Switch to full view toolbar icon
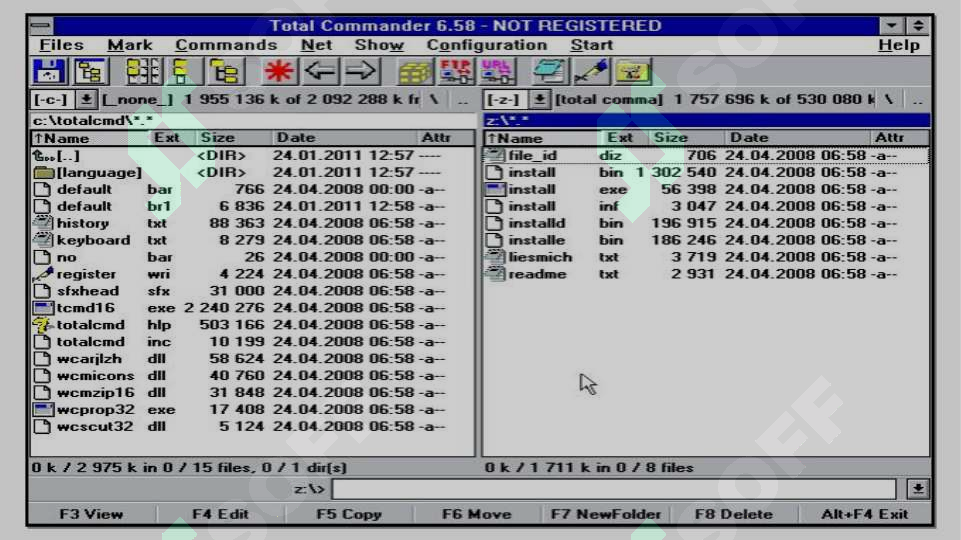The image size is (961, 540). click(x=181, y=71)
